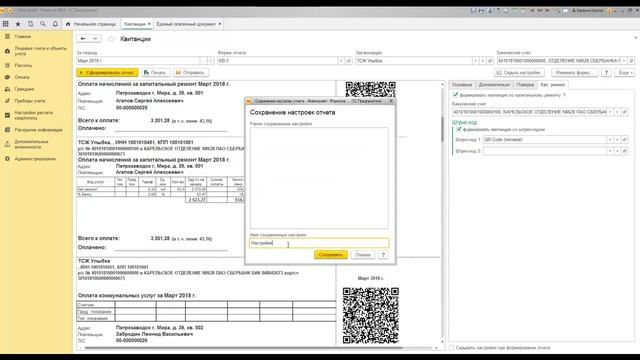Toggle forming receipts with barcodes
Screen dimensions: 640x360
point(459,129)
